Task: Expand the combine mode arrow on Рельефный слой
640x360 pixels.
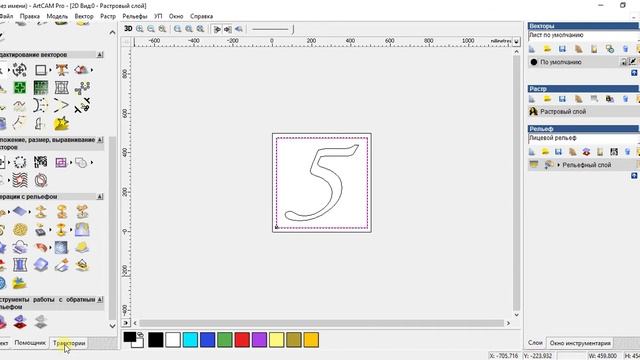Action: 559,165
